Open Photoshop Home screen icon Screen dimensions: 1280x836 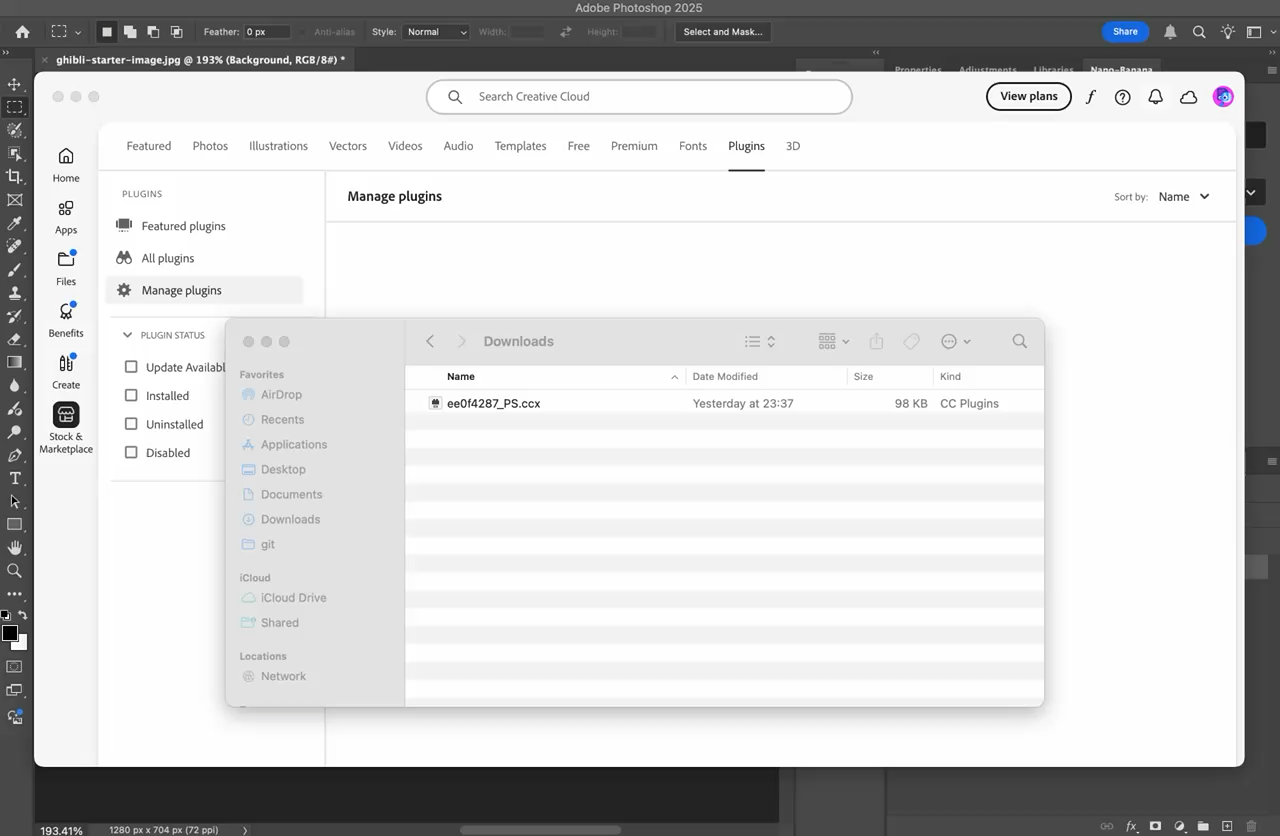point(22,32)
